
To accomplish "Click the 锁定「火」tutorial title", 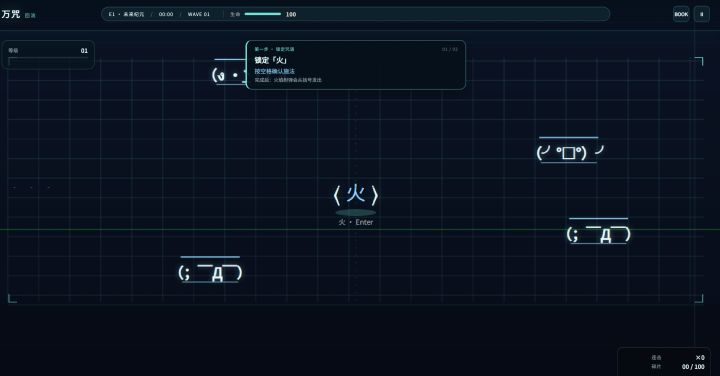I will point(271,60).
